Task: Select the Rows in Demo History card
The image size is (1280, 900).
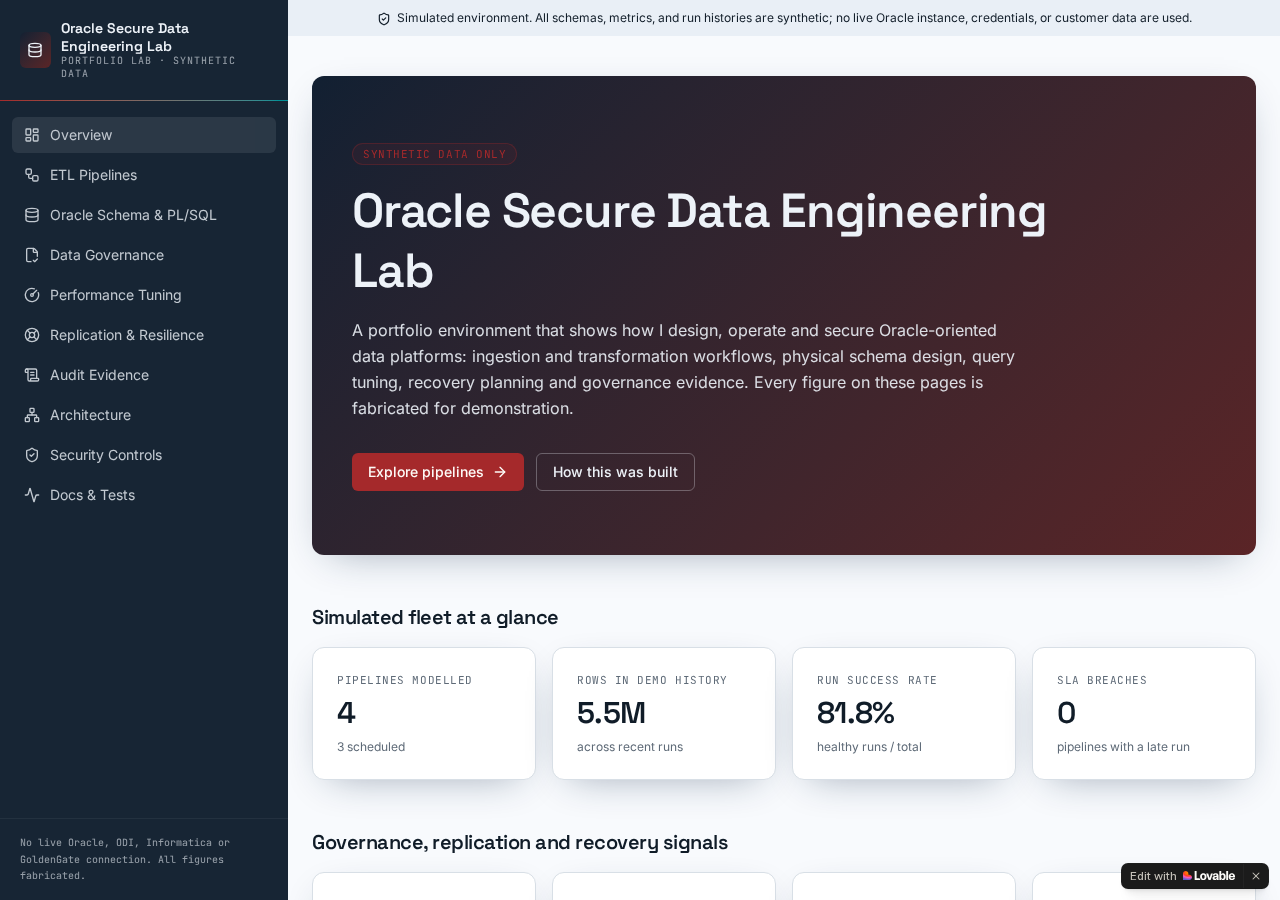Action: (664, 713)
